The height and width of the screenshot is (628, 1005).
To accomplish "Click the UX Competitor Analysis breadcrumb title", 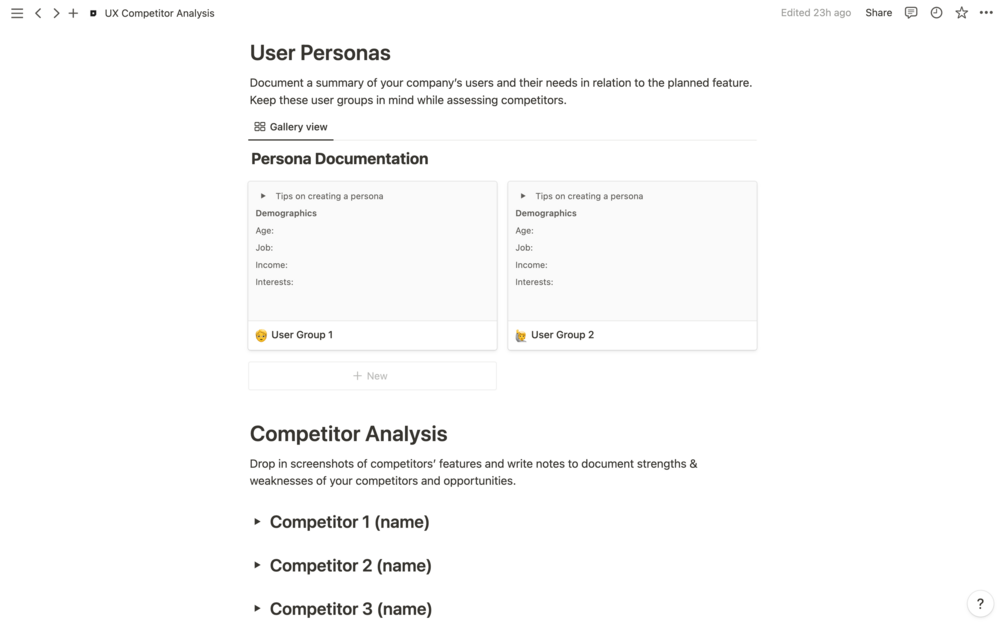I will (x=159, y=13).
